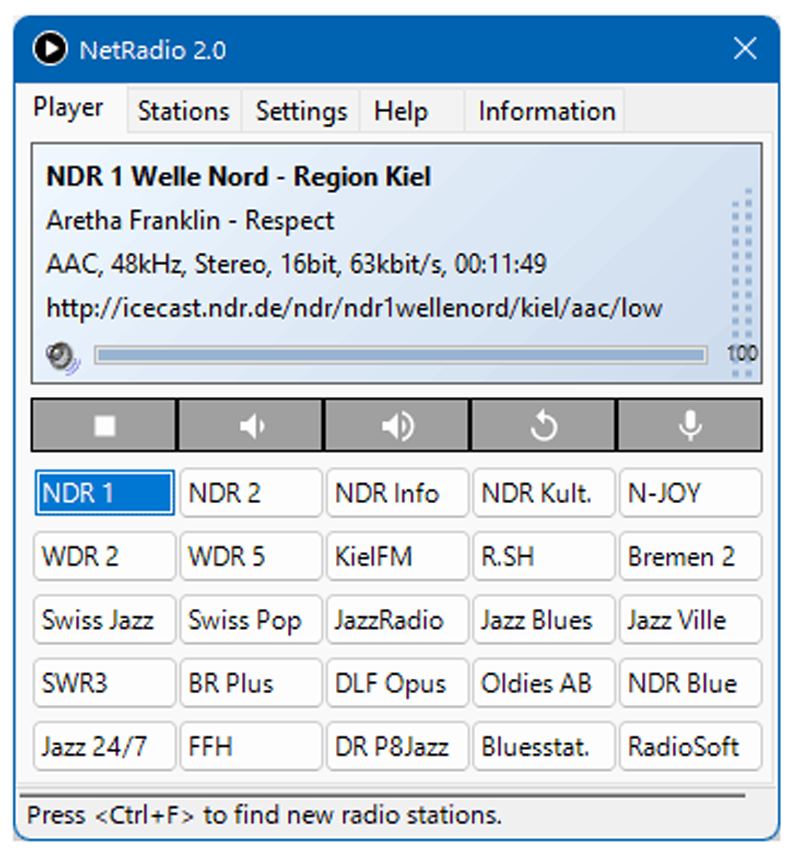Screen dimensions: 800x852
Task: Click the stream info line AAC, 48kHz, Stereo
Action: [296, 265]
